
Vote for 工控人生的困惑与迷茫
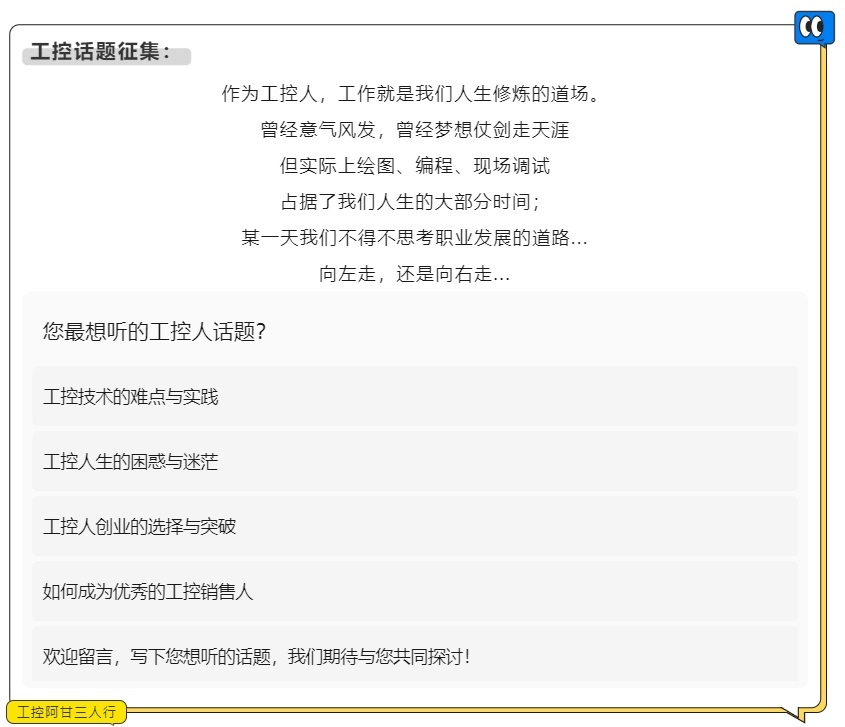(x=415, y=461)
